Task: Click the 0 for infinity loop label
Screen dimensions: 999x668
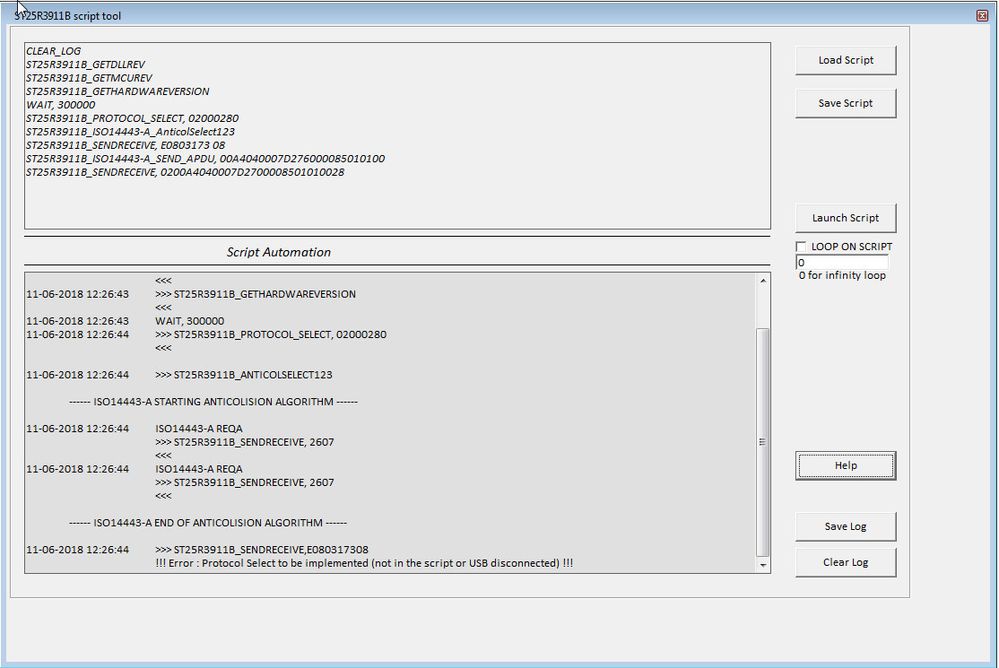Action: (842, 275)
